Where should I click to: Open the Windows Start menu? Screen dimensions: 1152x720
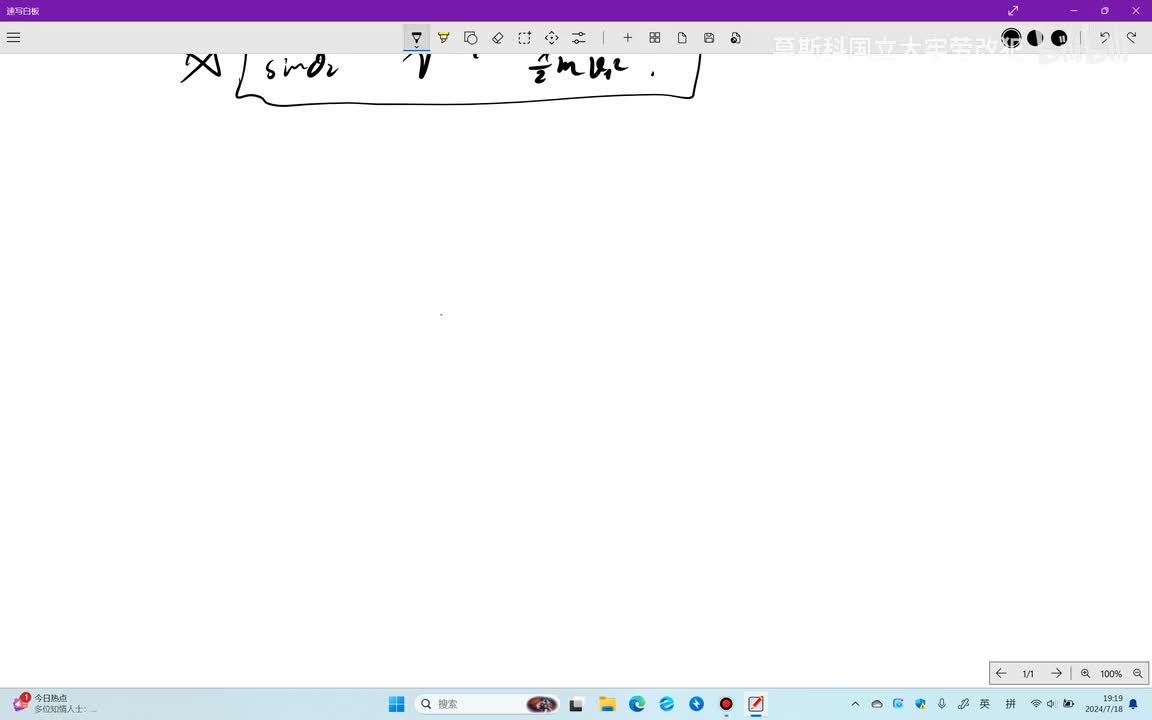click(397, 704)
